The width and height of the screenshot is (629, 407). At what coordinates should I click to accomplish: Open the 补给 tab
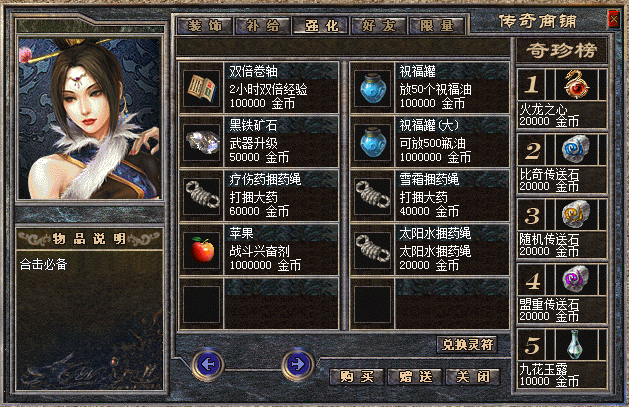(263, 26)
